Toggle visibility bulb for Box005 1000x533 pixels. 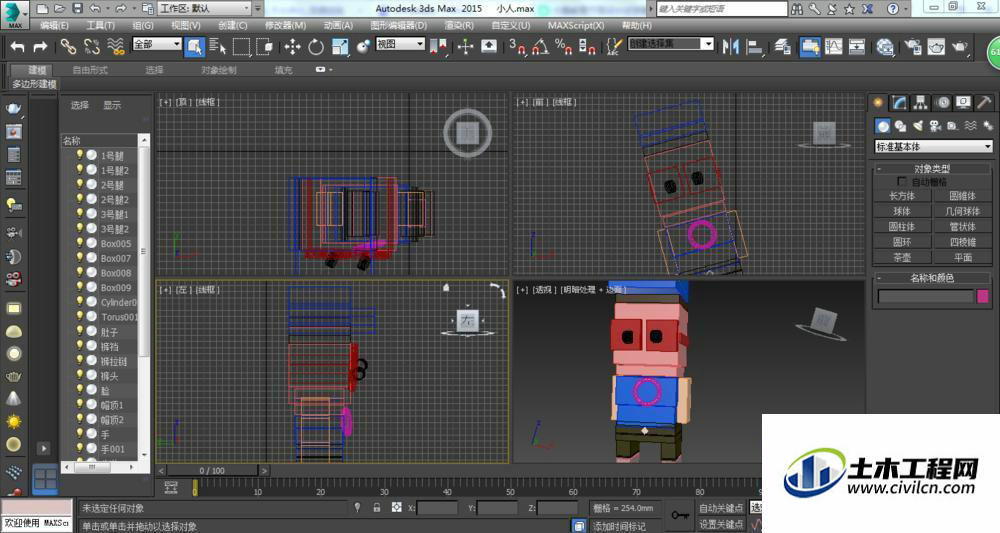point(80,242)
